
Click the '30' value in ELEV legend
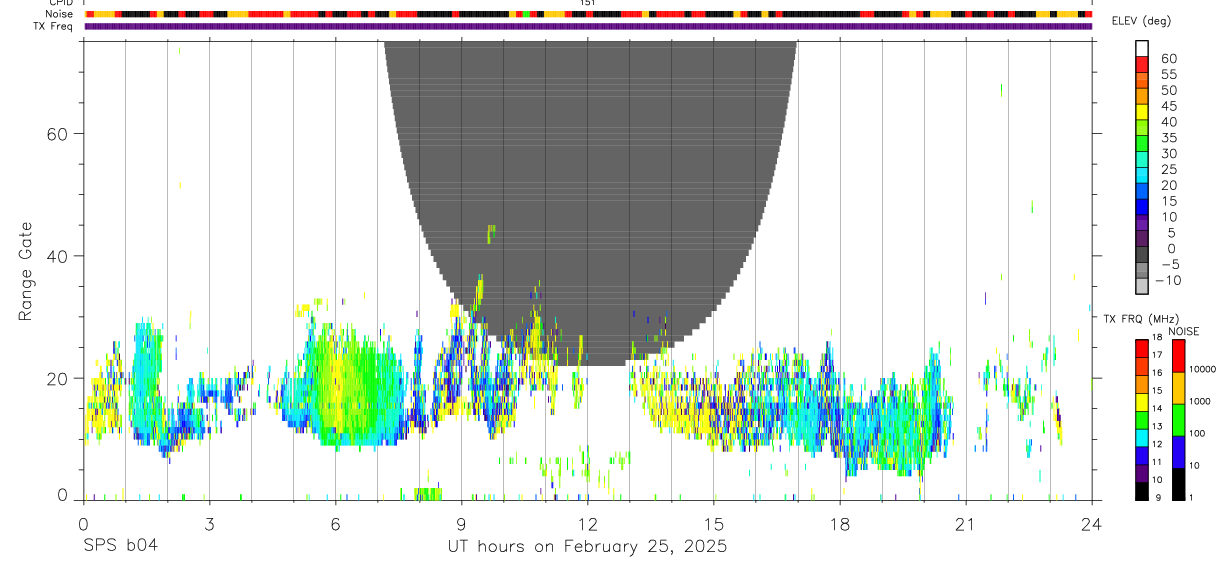click(1169, 153)
